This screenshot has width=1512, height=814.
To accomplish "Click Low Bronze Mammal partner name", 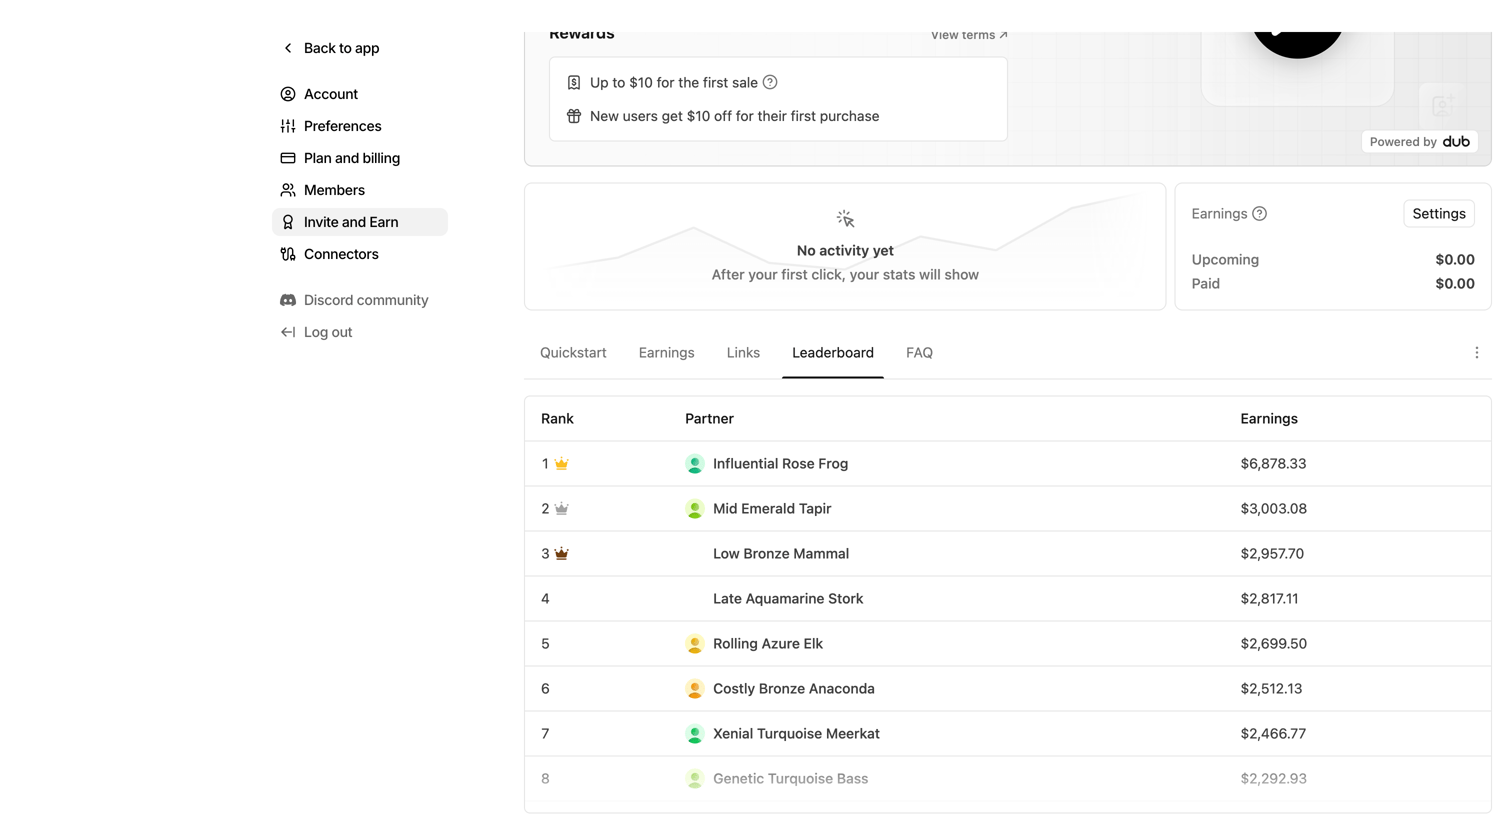I will [781, 554].
